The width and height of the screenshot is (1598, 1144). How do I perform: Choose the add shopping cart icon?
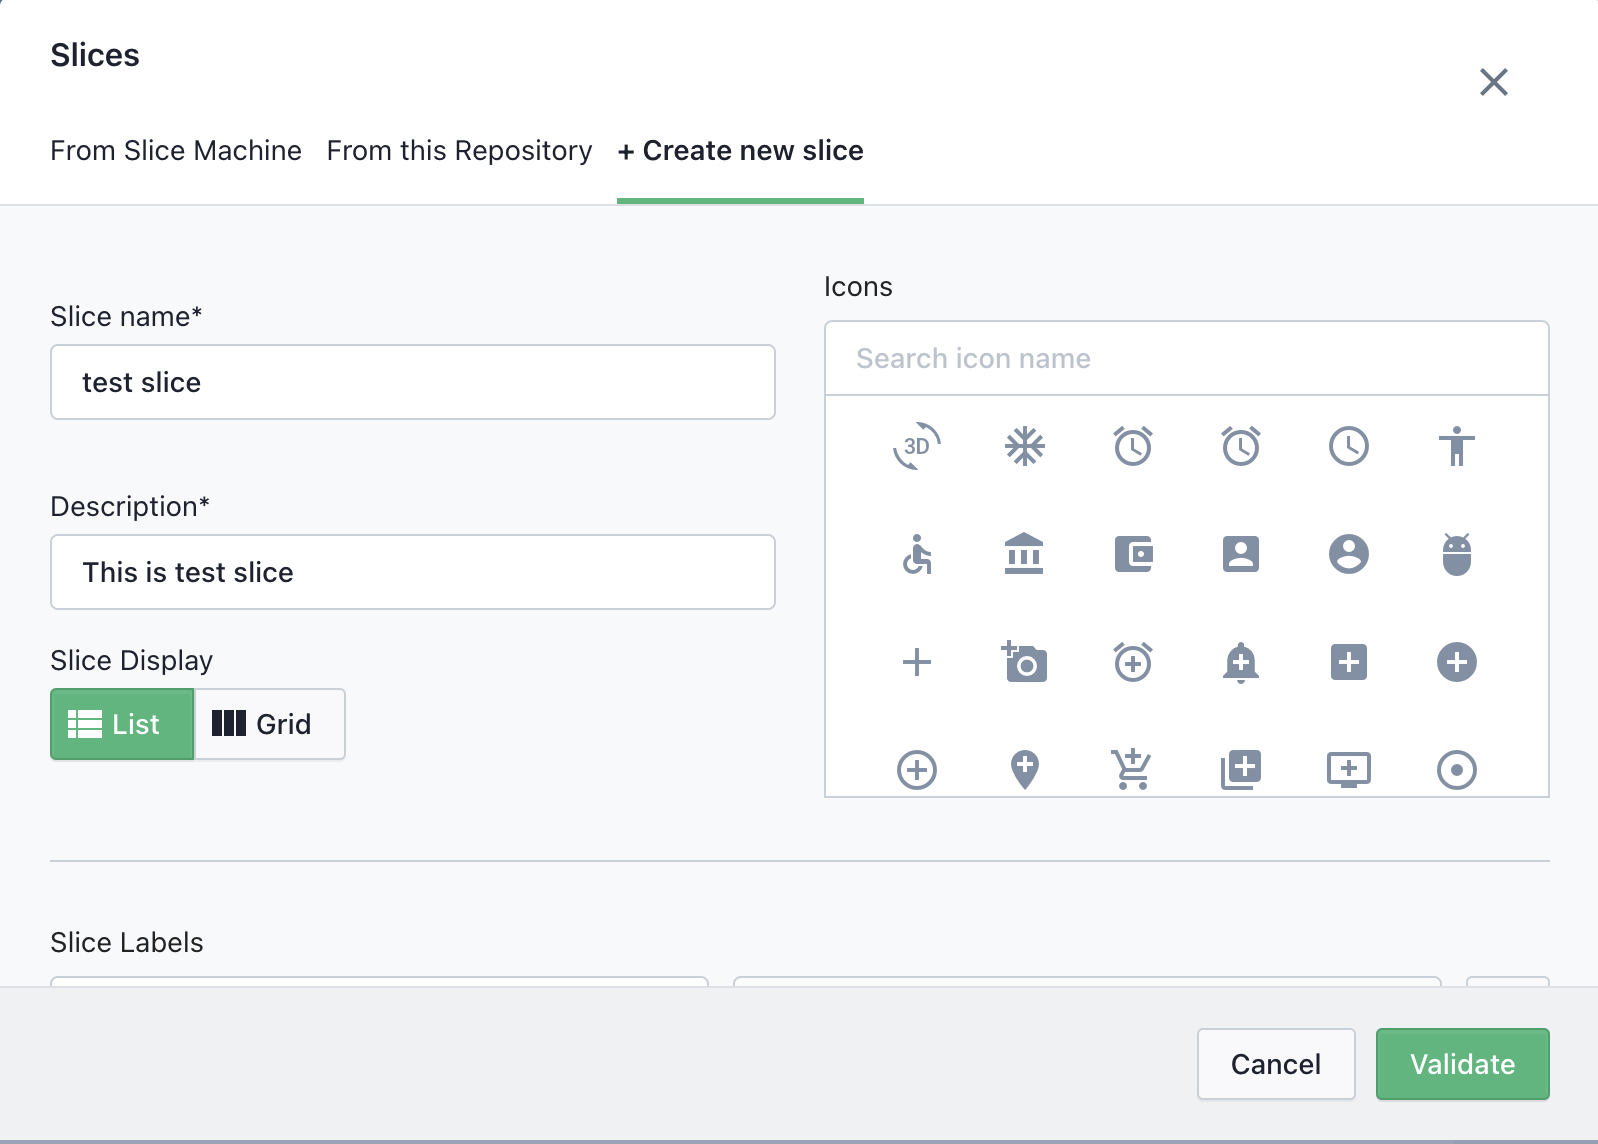pyautogui.click(x=1132, y=770)
